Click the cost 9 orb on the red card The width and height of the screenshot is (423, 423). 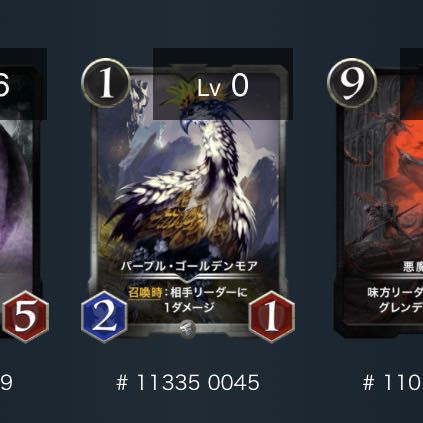tap(352, 83)
